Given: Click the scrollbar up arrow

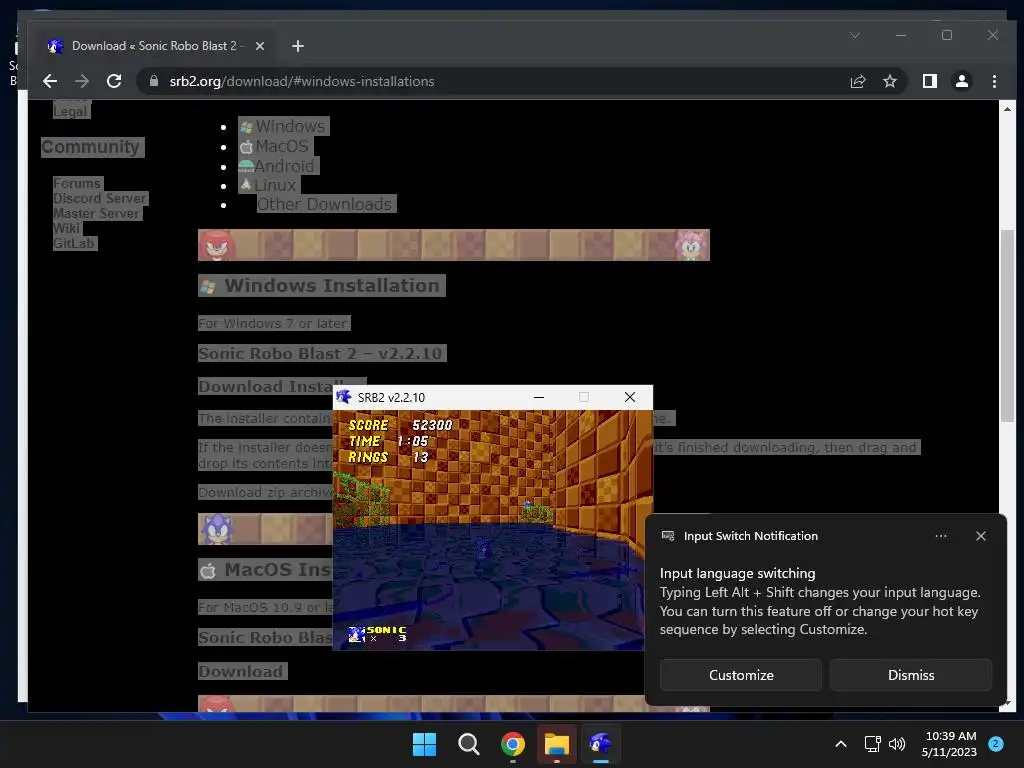Looking at the screenshot, I should (1007, 108).
